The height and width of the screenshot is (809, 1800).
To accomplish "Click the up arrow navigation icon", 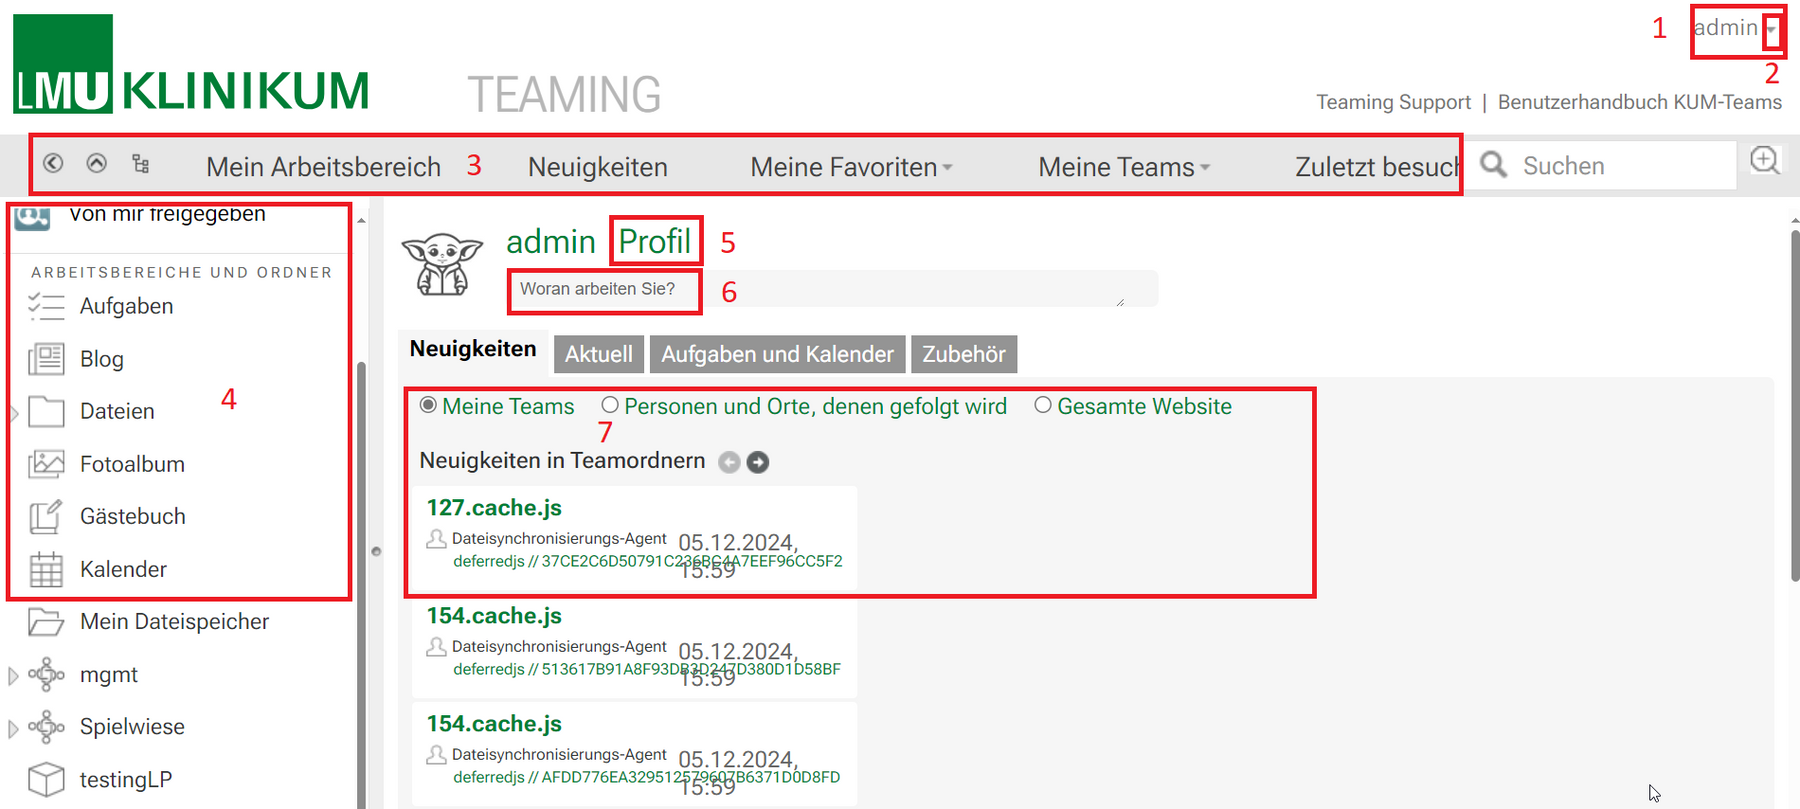I will click(97, 163).
